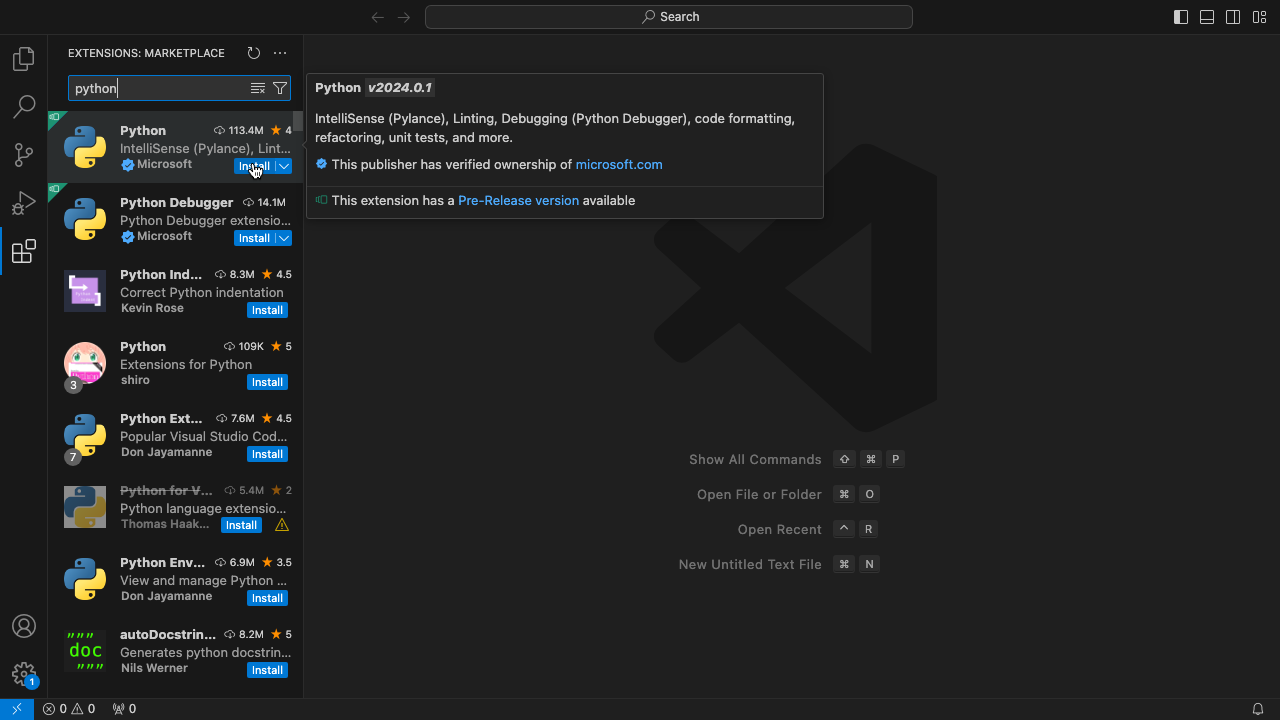This screenshot has height=720, width=1280.
Task: Open Python Debugger install options arrow
Action: coord(284,238)
